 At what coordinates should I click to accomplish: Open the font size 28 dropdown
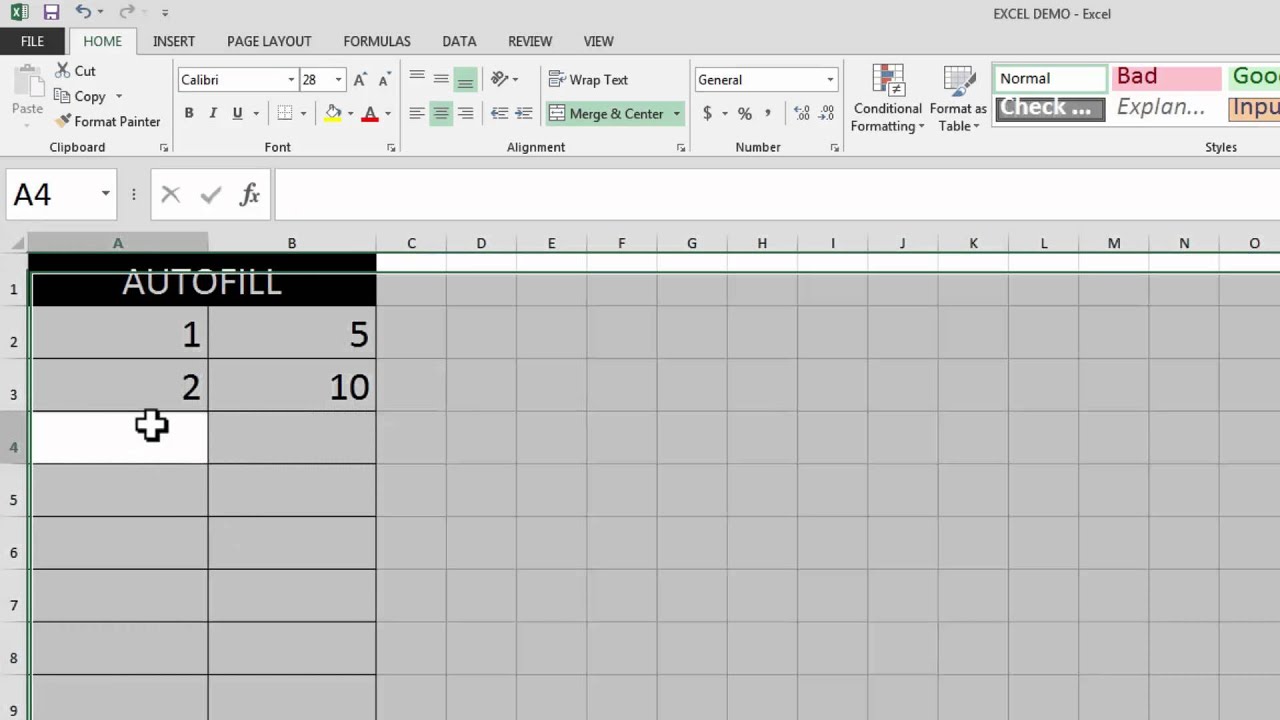[x=338, y=80]
